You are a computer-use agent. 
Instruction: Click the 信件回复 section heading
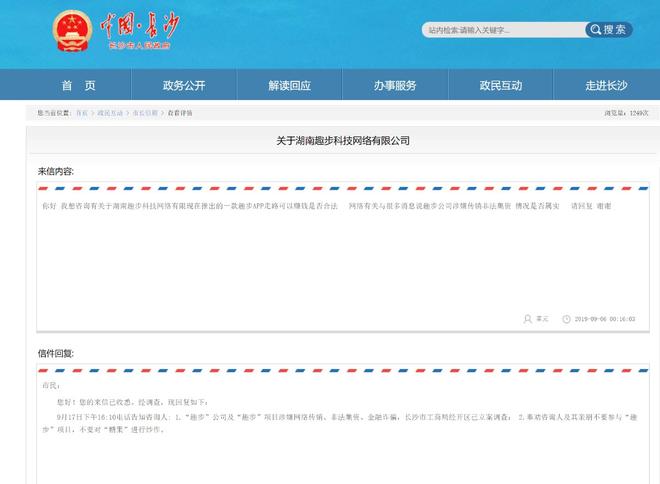(56, 353)
